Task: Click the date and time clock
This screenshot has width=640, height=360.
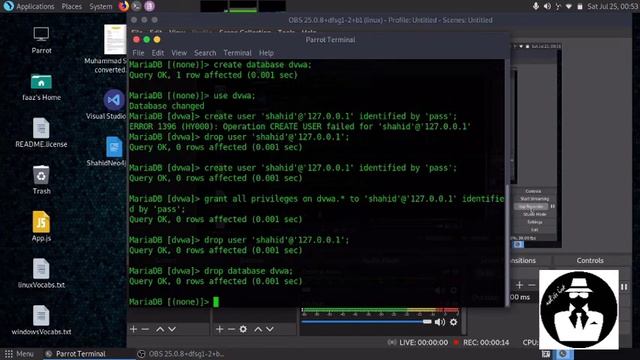Action: pos(613,6)
